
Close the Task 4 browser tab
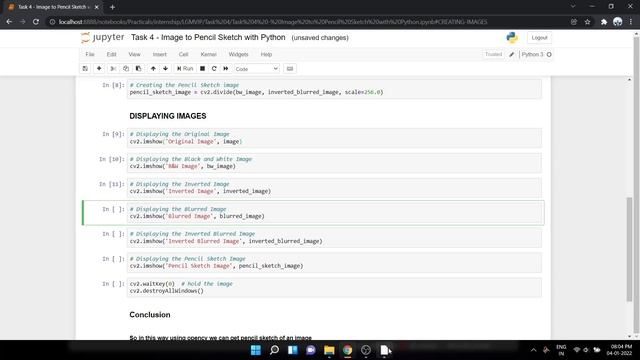pos(97,7)
